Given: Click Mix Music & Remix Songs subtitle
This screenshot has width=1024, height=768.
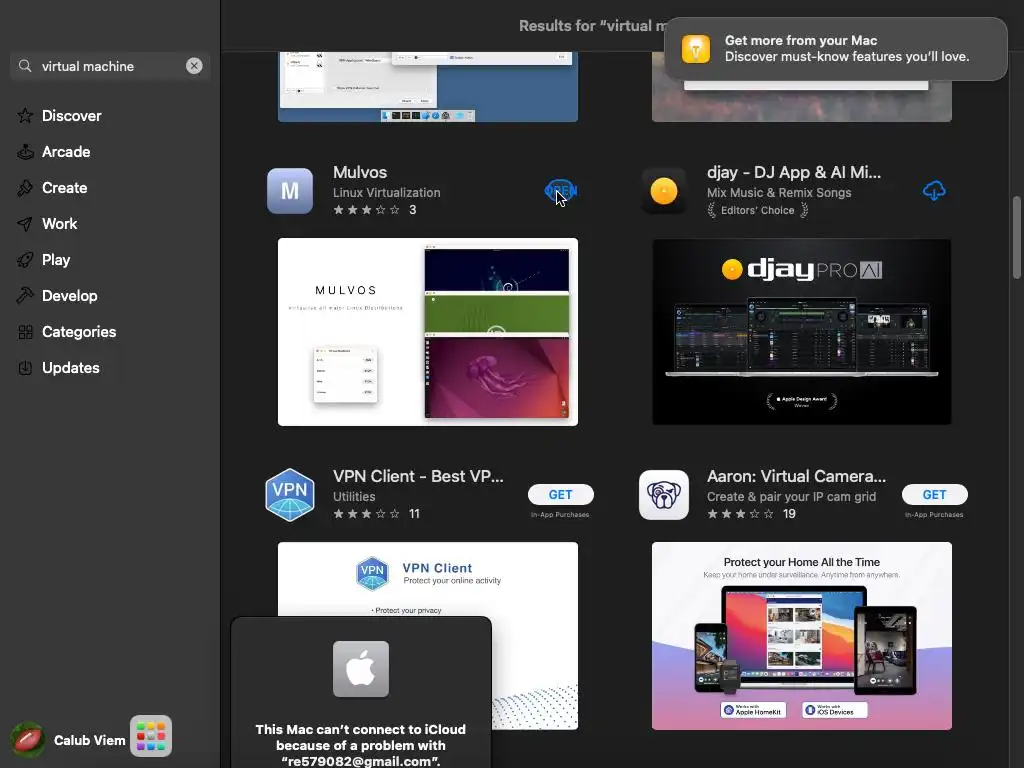Looking at the screenshot, I should [x=779, y=193].
